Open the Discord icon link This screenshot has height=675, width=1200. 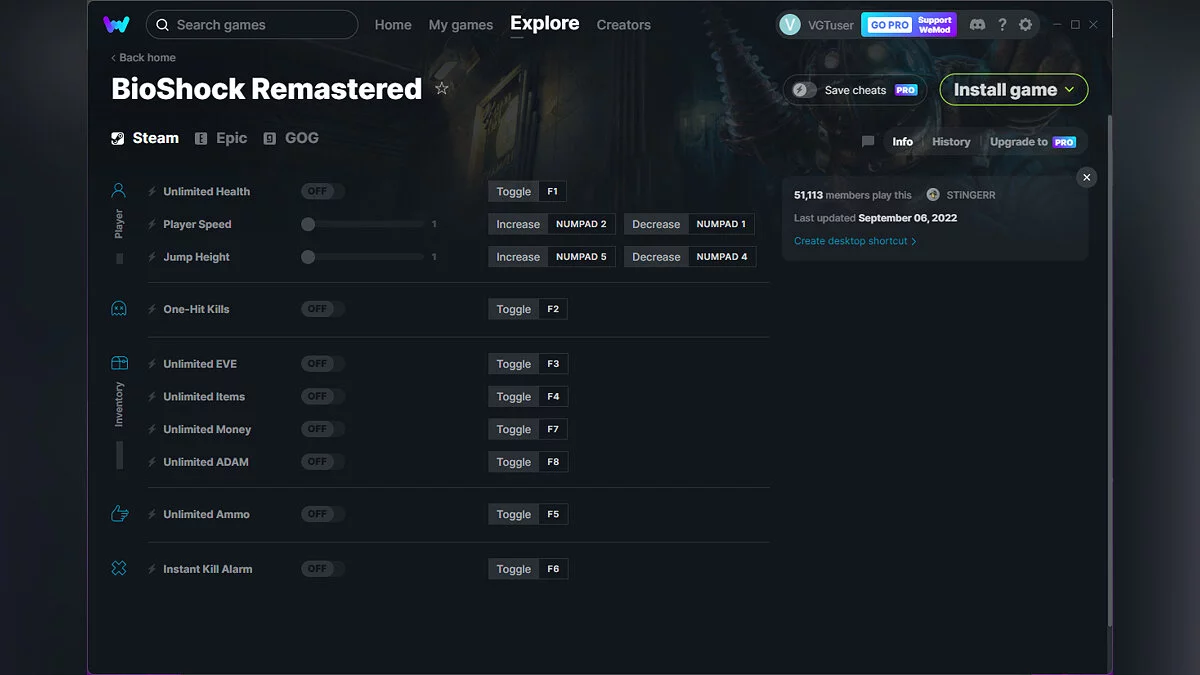point(977,24)
